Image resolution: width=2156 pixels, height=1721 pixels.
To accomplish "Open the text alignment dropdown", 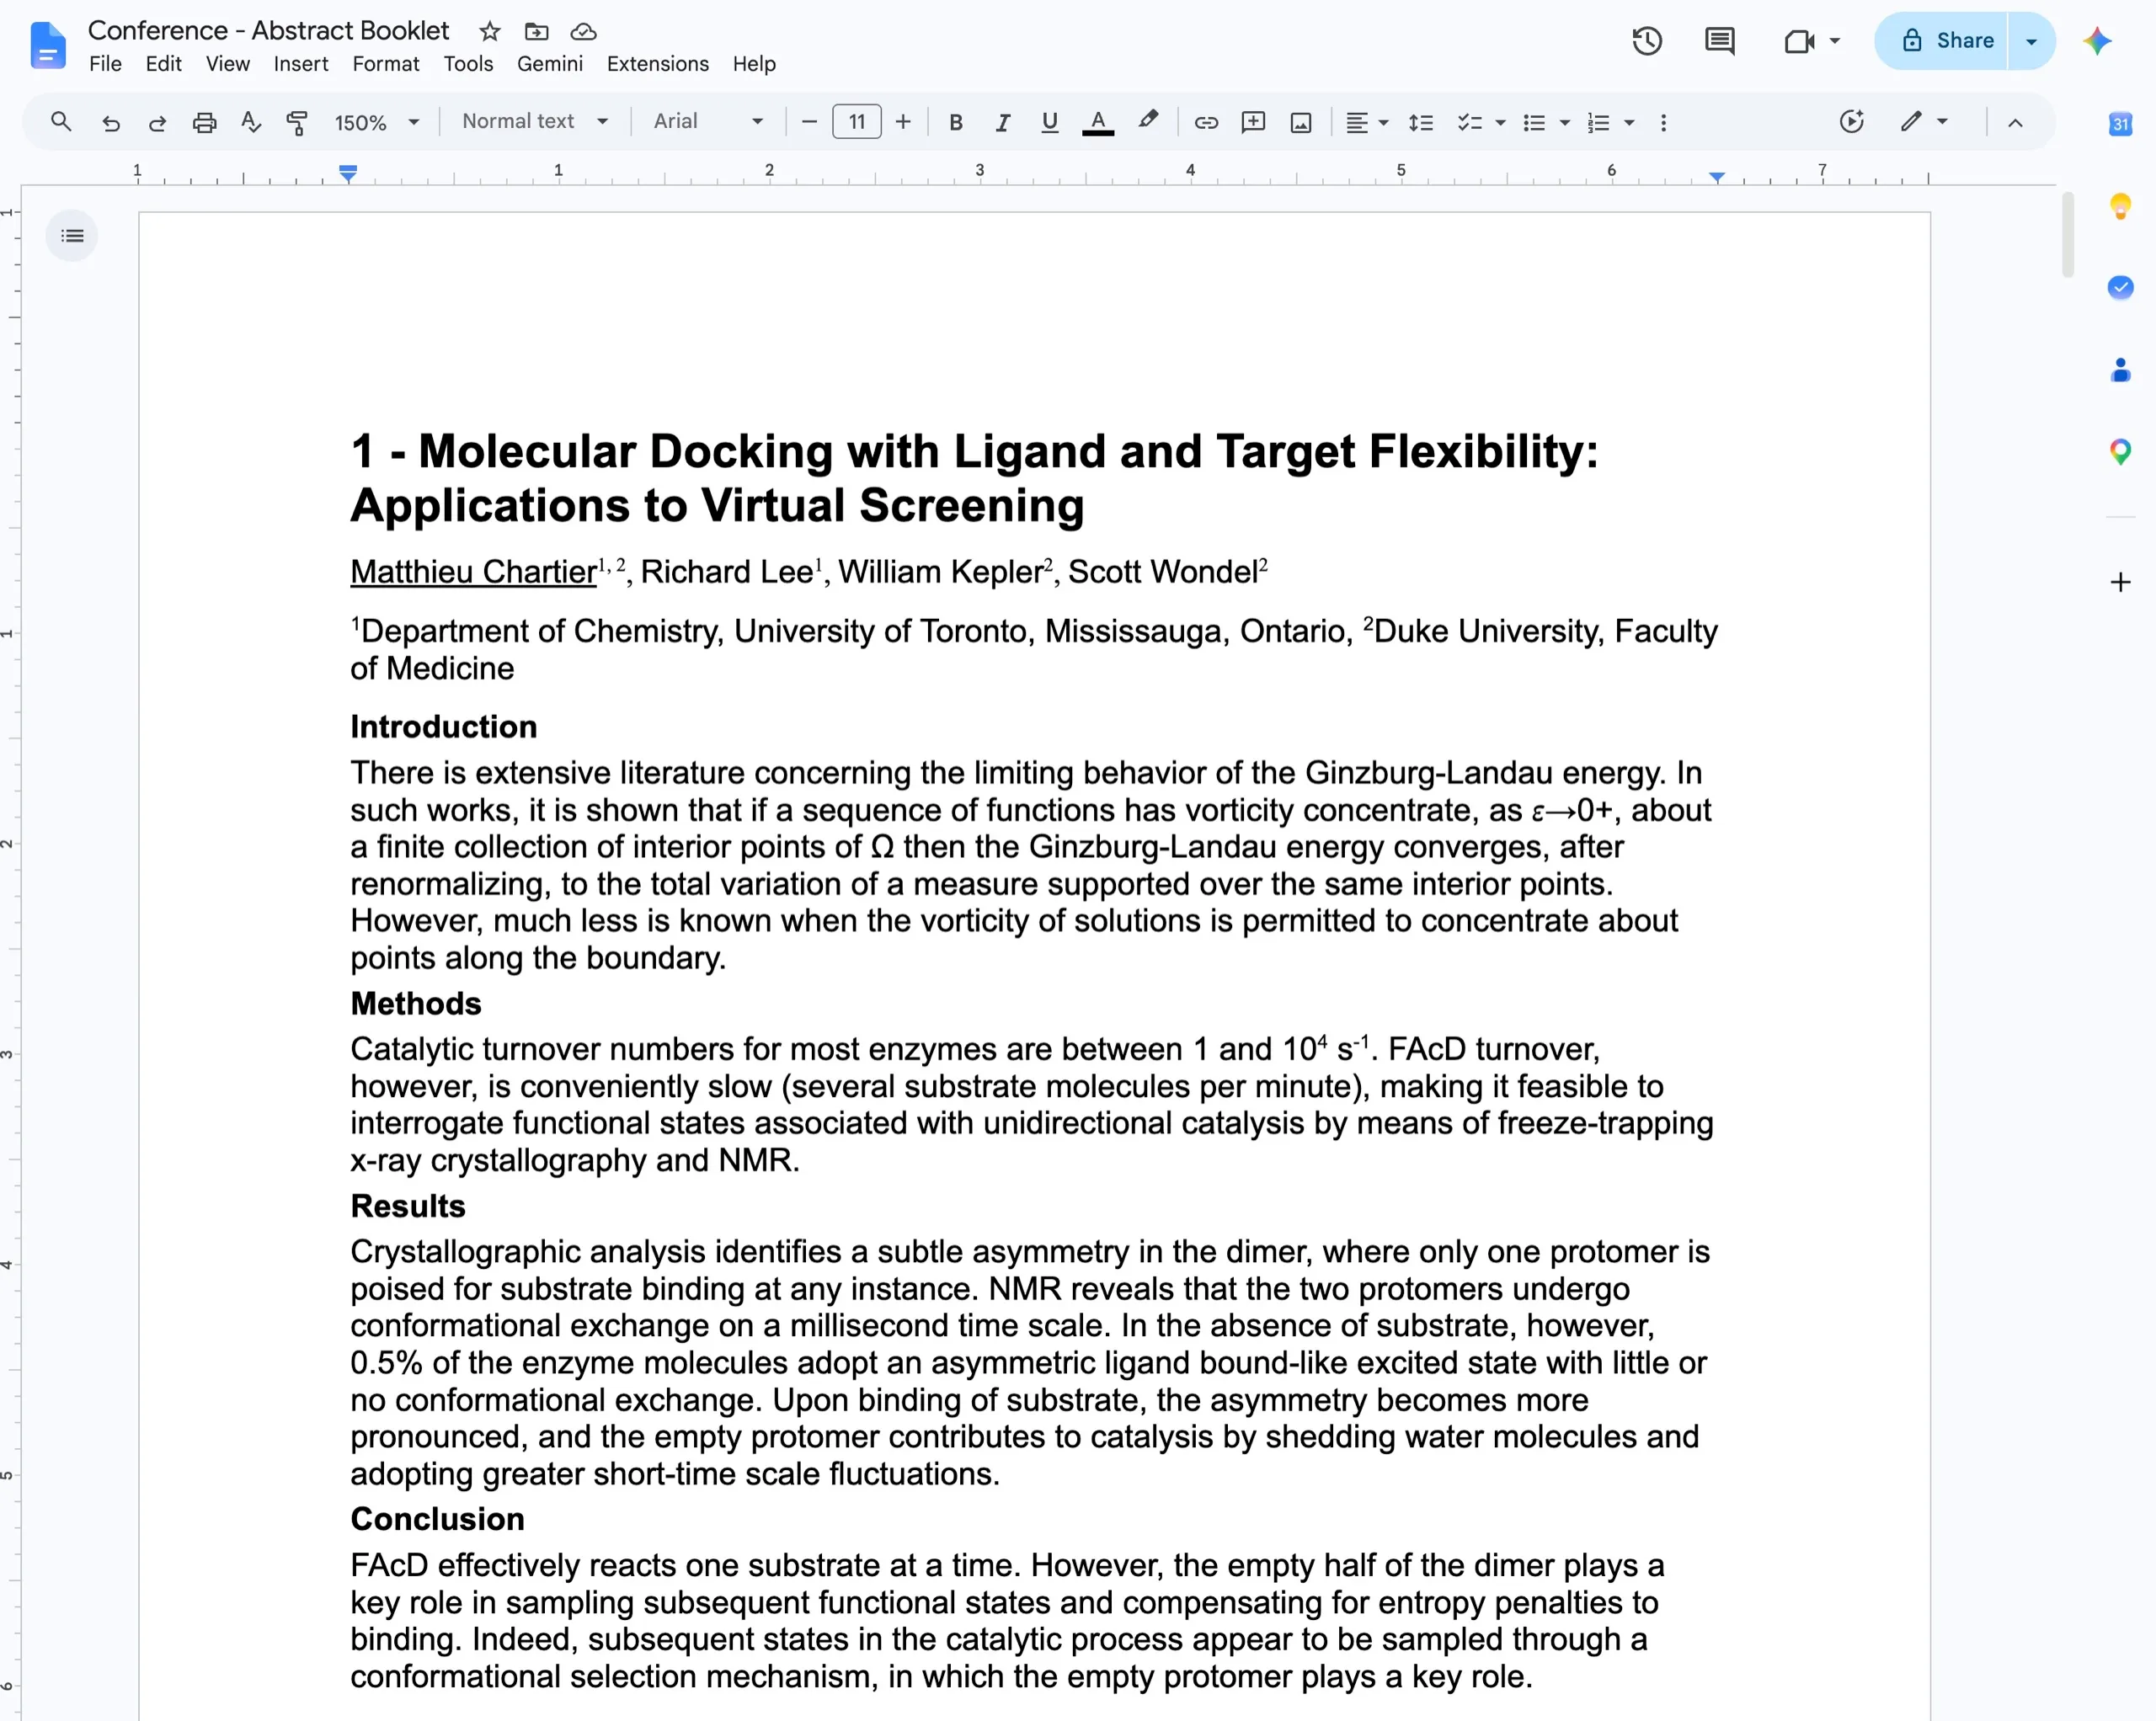I will (x=1367, y=122).
